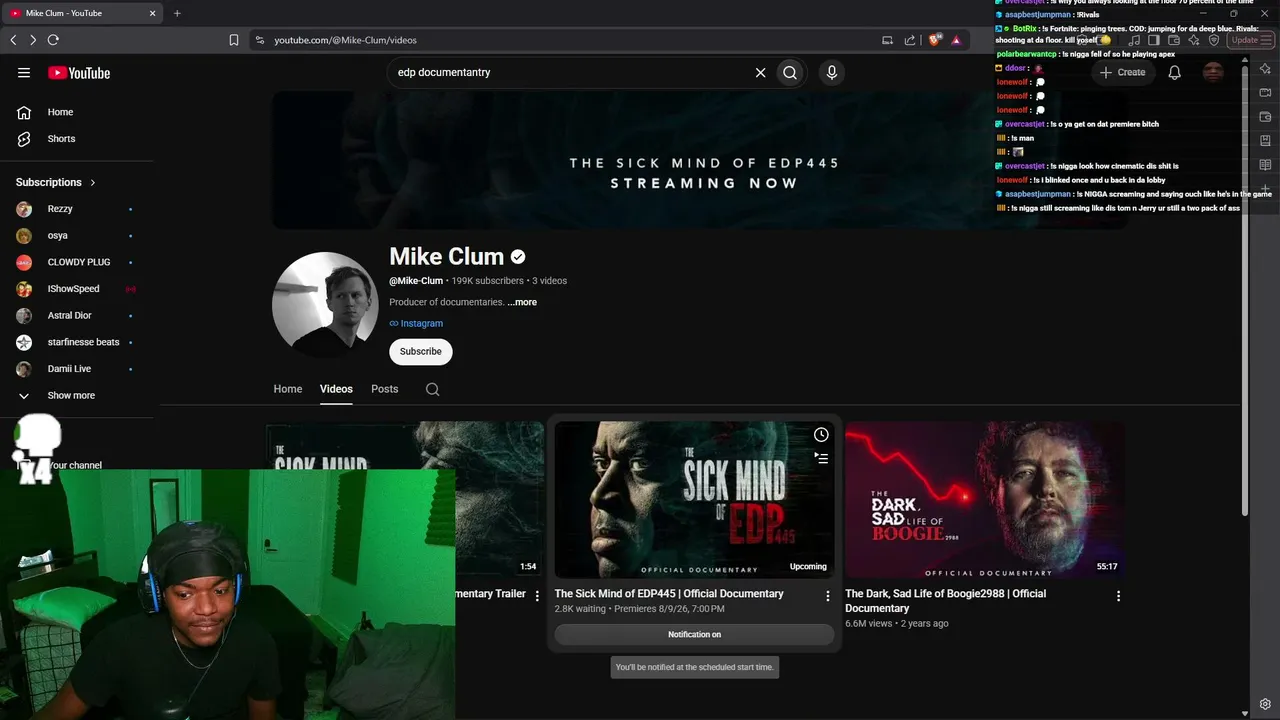This screenshot has height=720, width=1280.
Task: Open the channel Posts tab
Action: [385, 389]
